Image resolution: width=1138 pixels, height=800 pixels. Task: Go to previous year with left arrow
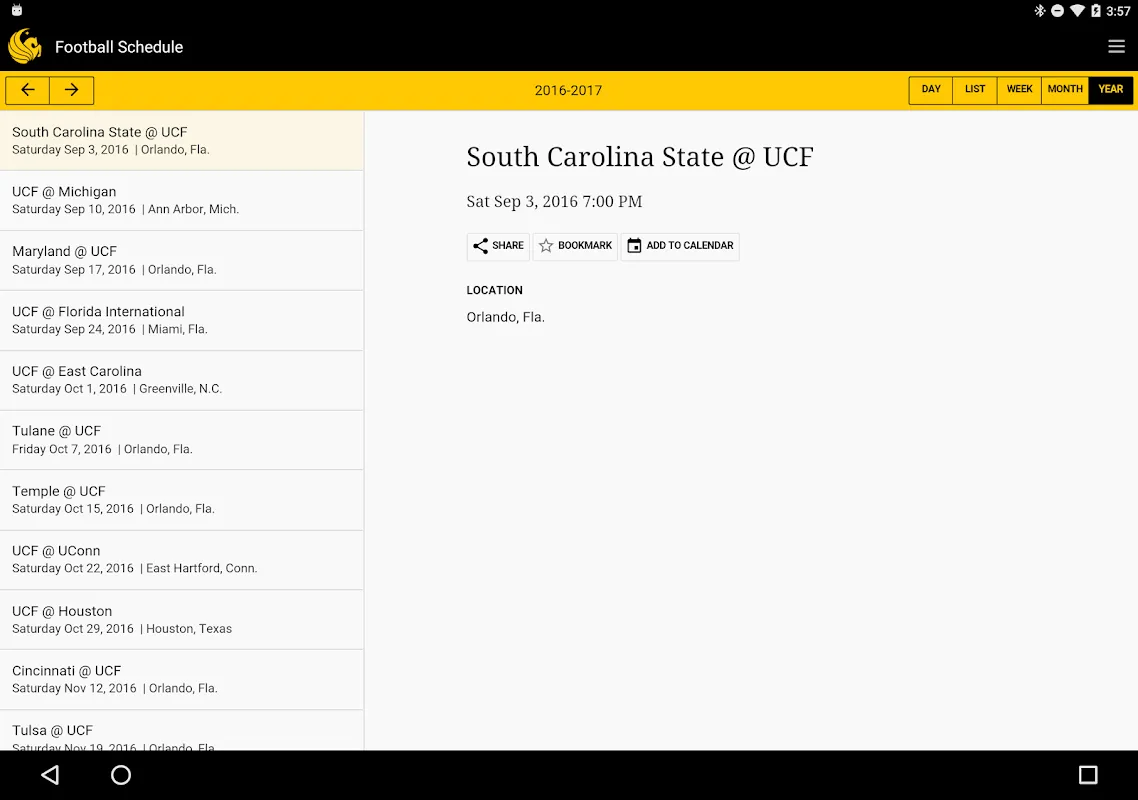pyautogui.click(x=28, y=90)
